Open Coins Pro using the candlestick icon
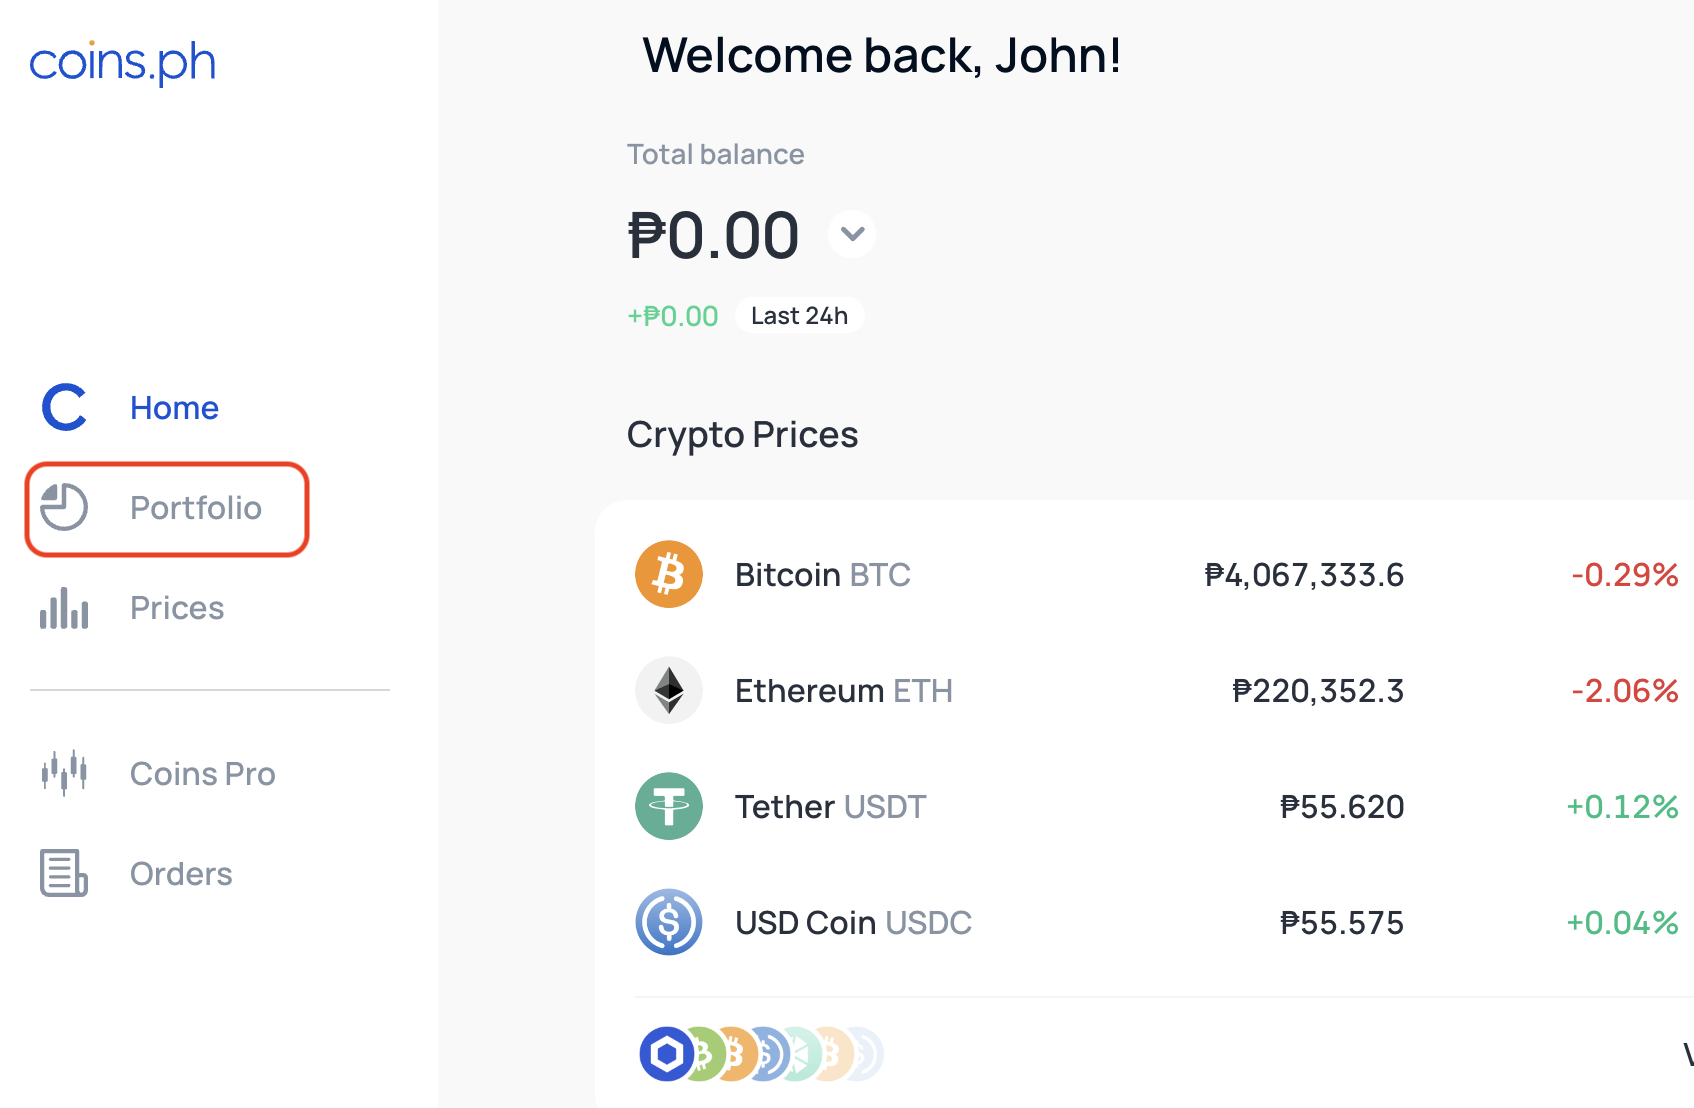 click(x=64, y=773)
